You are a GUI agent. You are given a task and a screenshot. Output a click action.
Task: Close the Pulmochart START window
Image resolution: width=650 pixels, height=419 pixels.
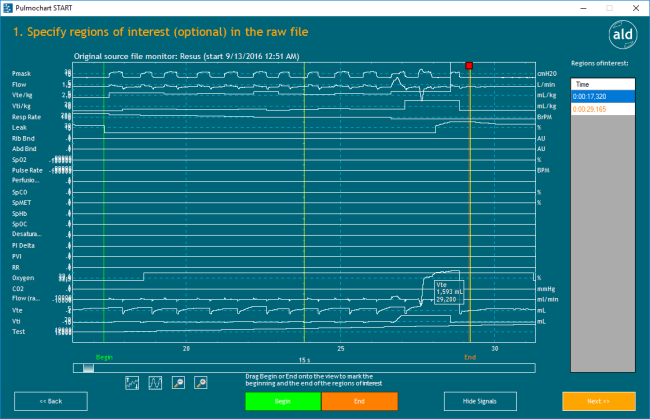pyautogui.click(x=632, y=6)
